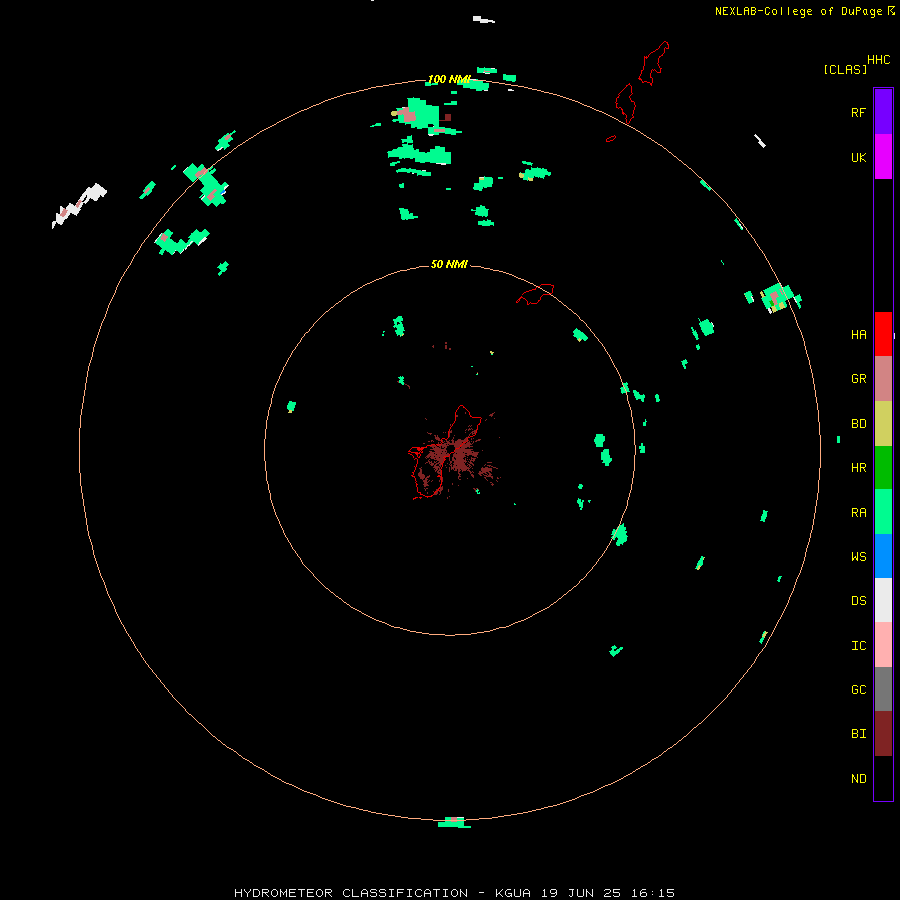The width and height of the screenshot is (900, 900).
Task: Click the DS legend label
Action: pyautogui.click(x=858, y=600)
